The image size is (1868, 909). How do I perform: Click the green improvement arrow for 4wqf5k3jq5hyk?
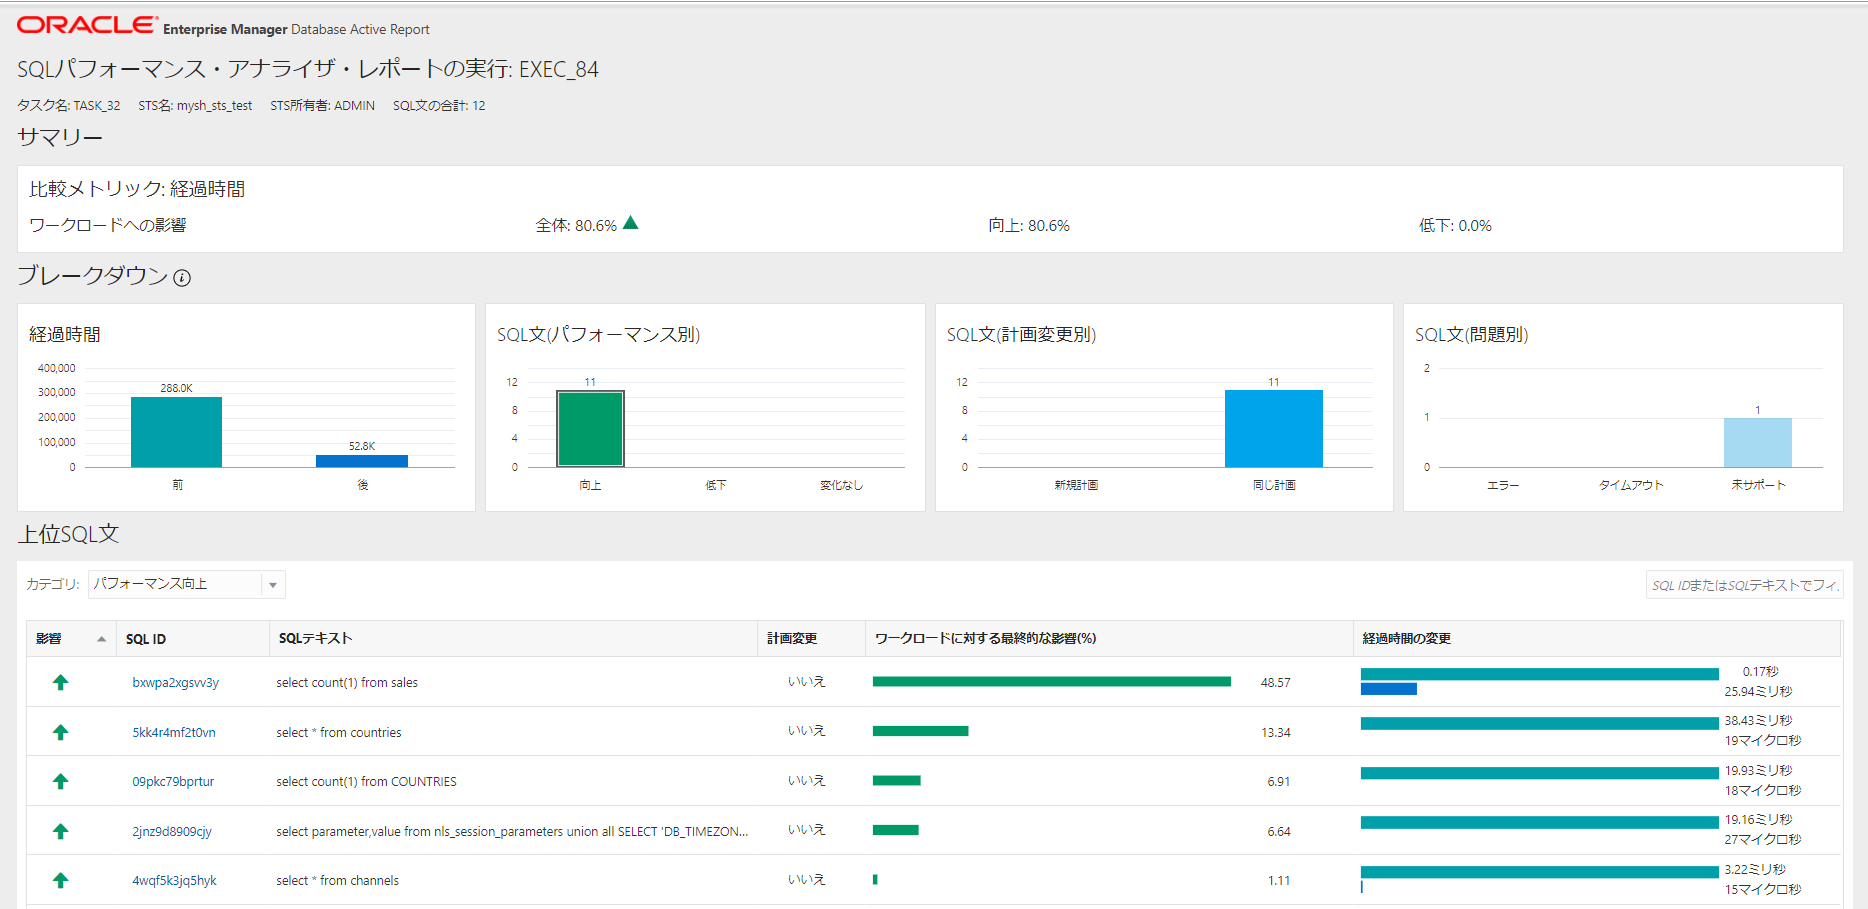tap(61, 880)
